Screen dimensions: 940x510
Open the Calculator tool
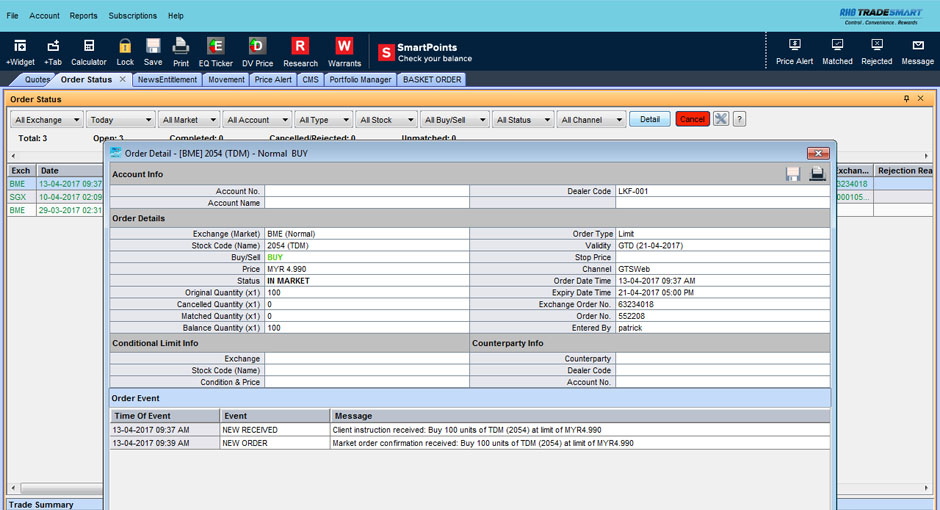point(89,52)
